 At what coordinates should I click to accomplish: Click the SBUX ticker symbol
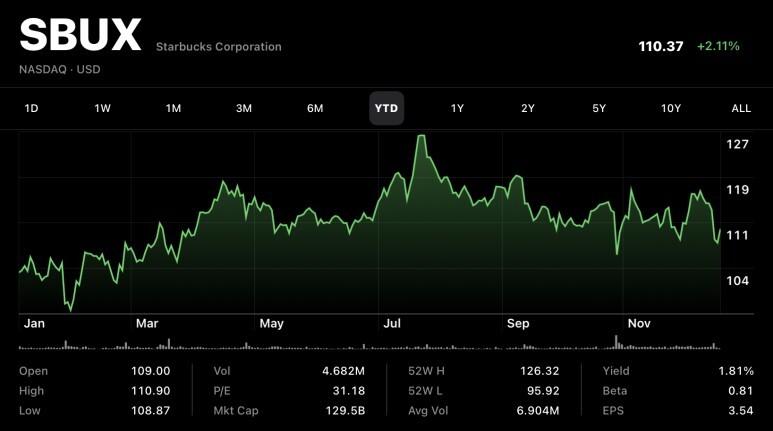coord(80,35)
